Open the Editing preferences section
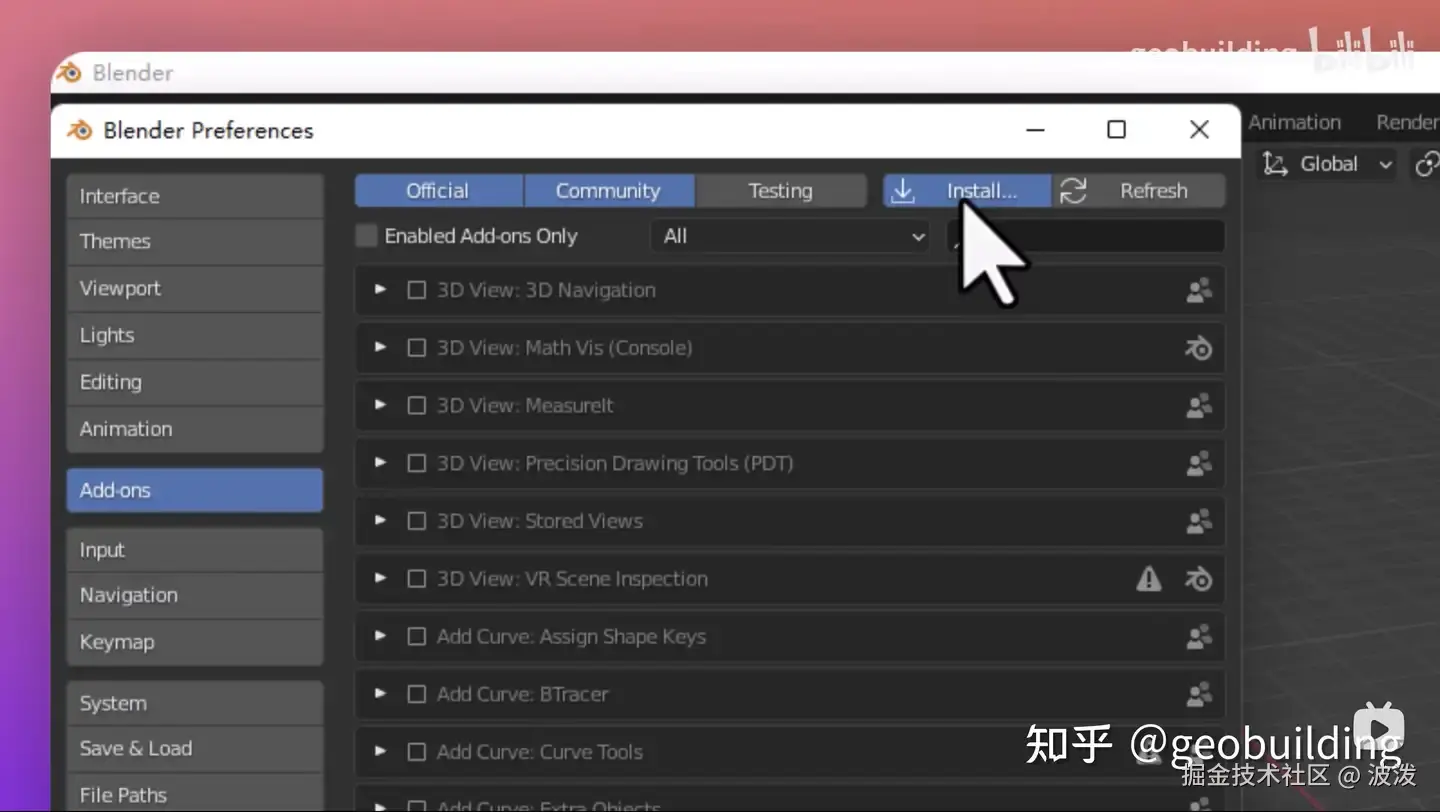The width and height of the screenshot is (1440, 812). (195, 382)
